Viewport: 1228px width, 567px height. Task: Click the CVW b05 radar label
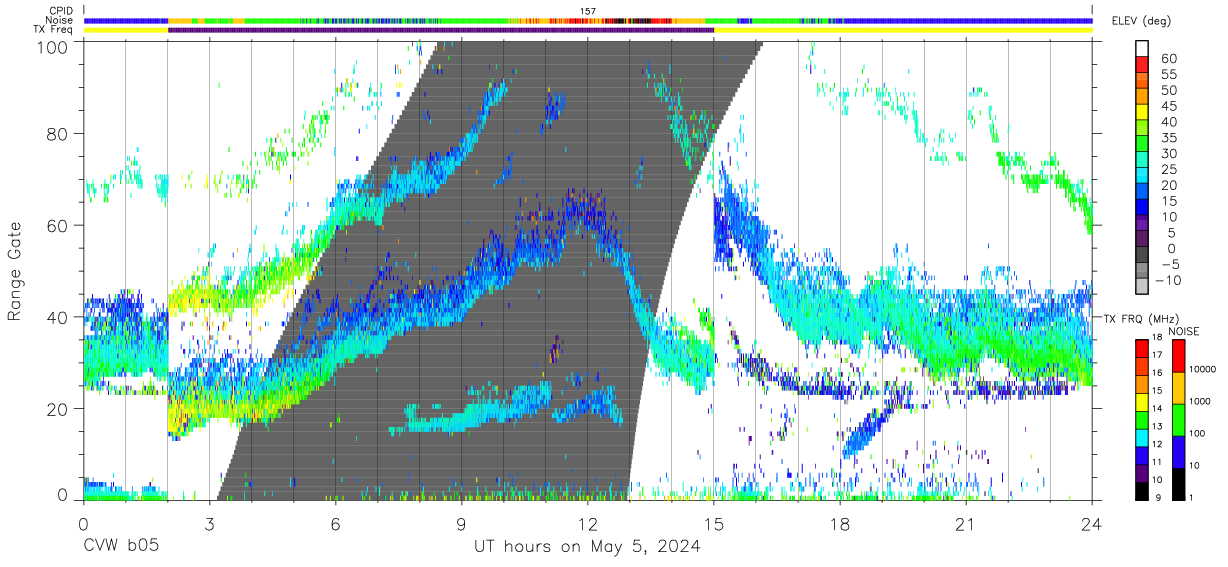[x=120, y=547]
